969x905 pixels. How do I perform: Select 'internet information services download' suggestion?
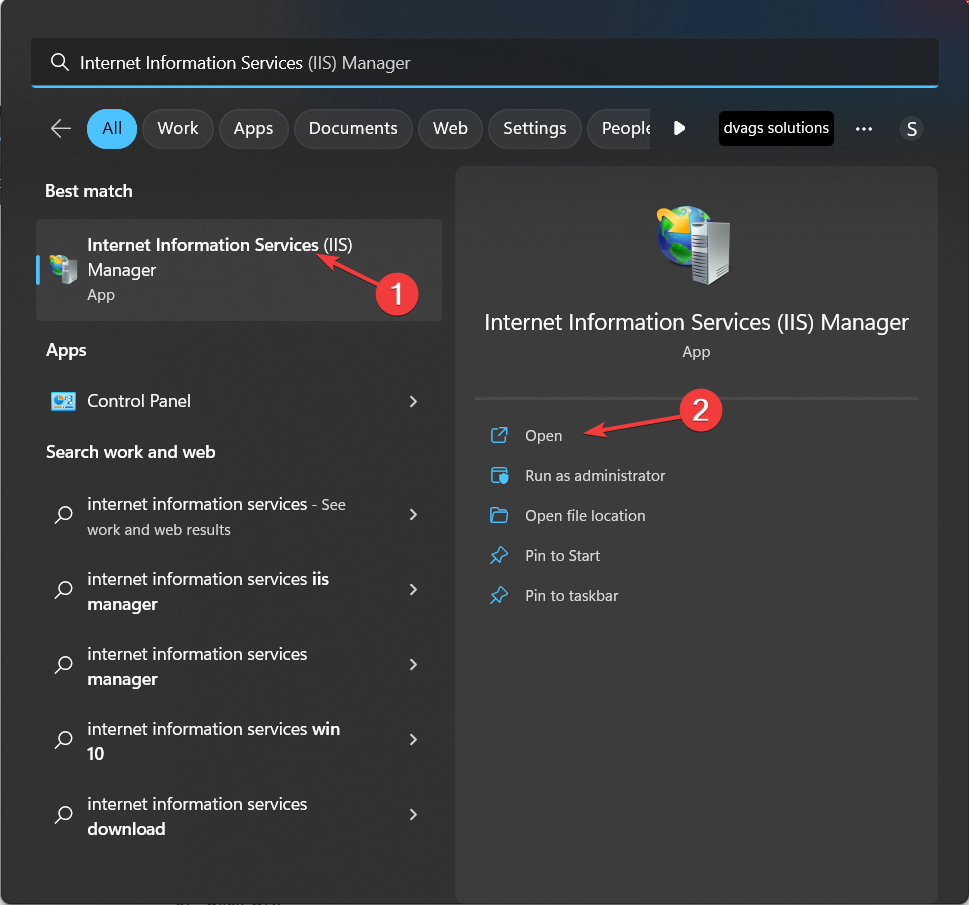(239, 816)
